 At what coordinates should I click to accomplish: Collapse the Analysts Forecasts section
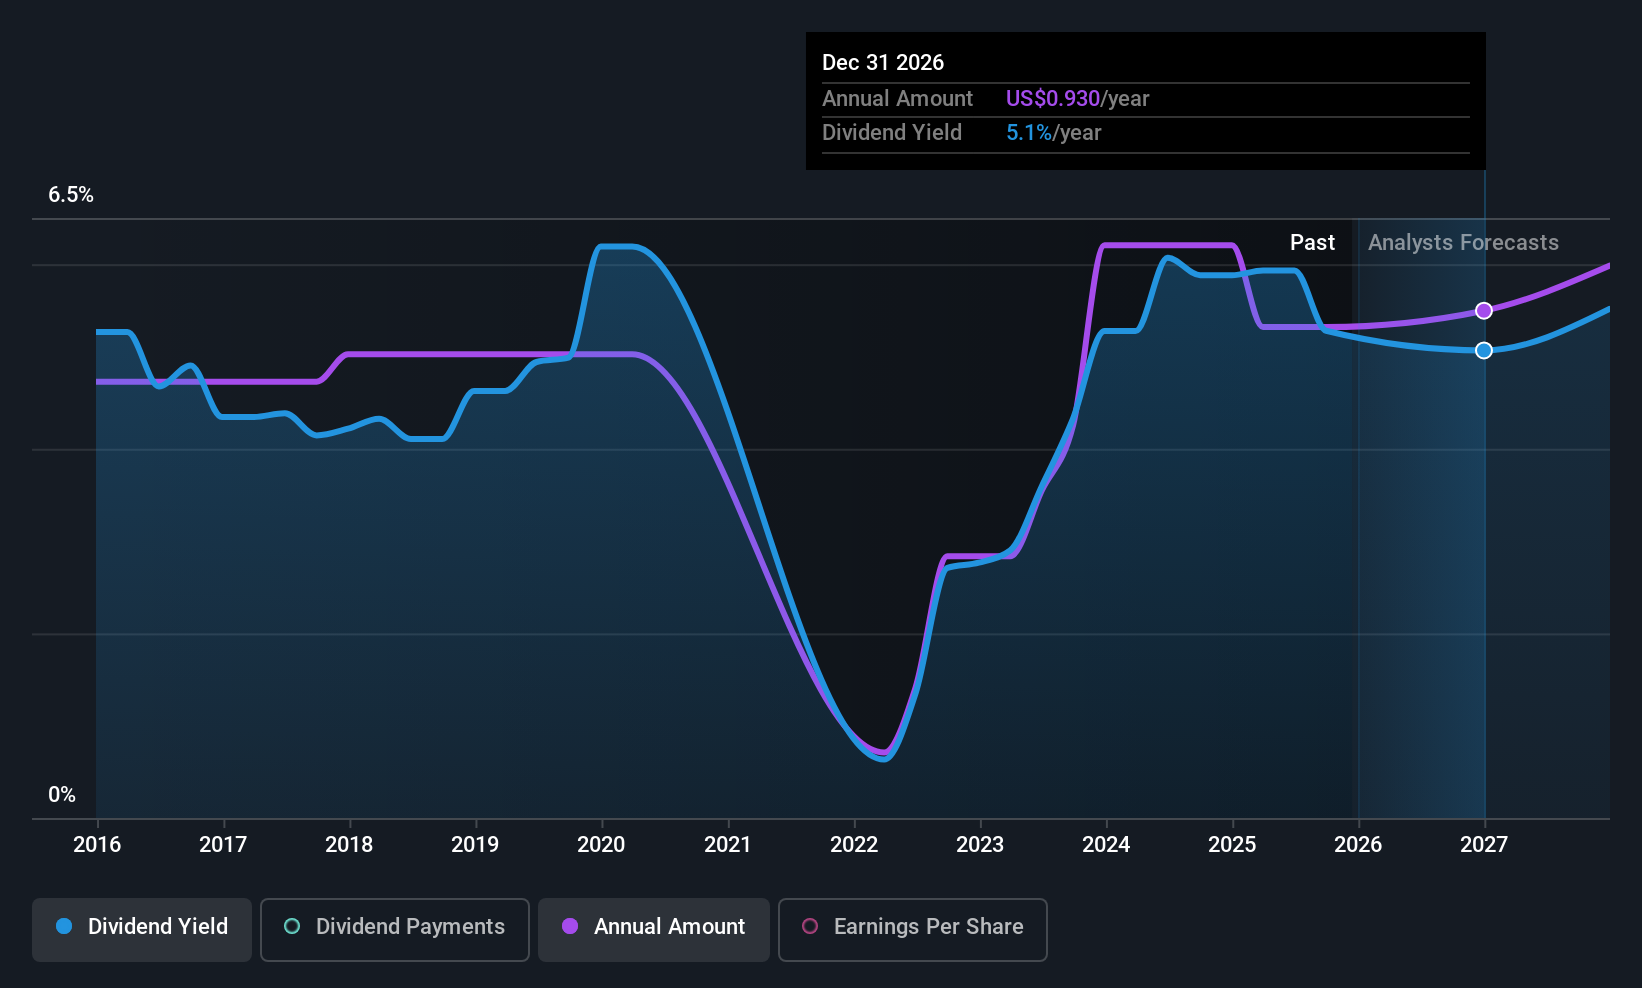point(1462,242)
